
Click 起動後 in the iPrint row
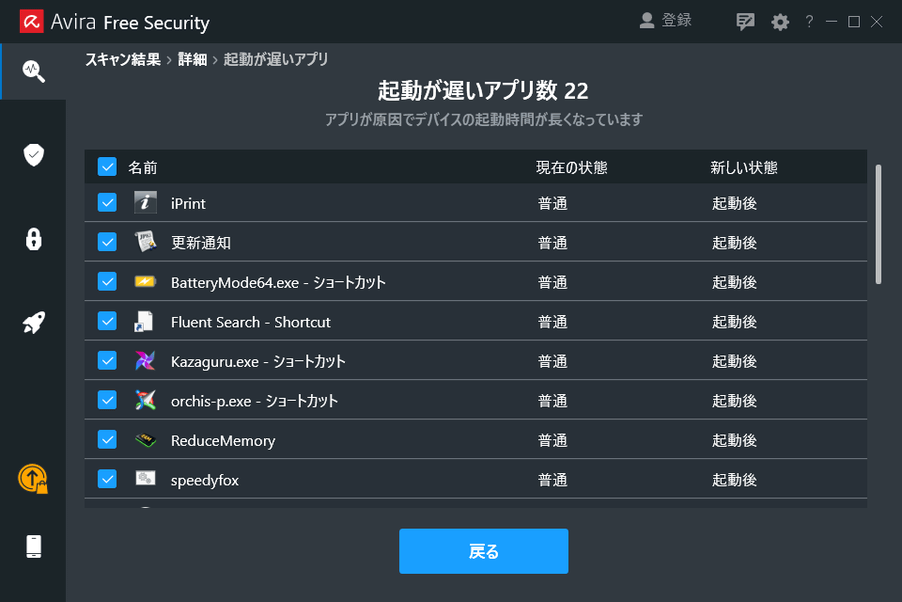point(734,203)
